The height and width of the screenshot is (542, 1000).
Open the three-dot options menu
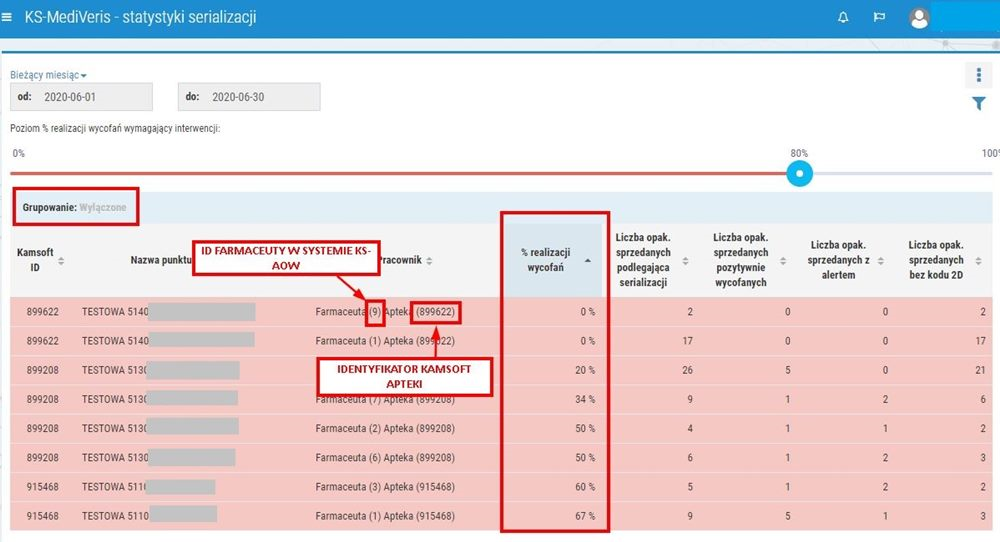click(978, 76)
